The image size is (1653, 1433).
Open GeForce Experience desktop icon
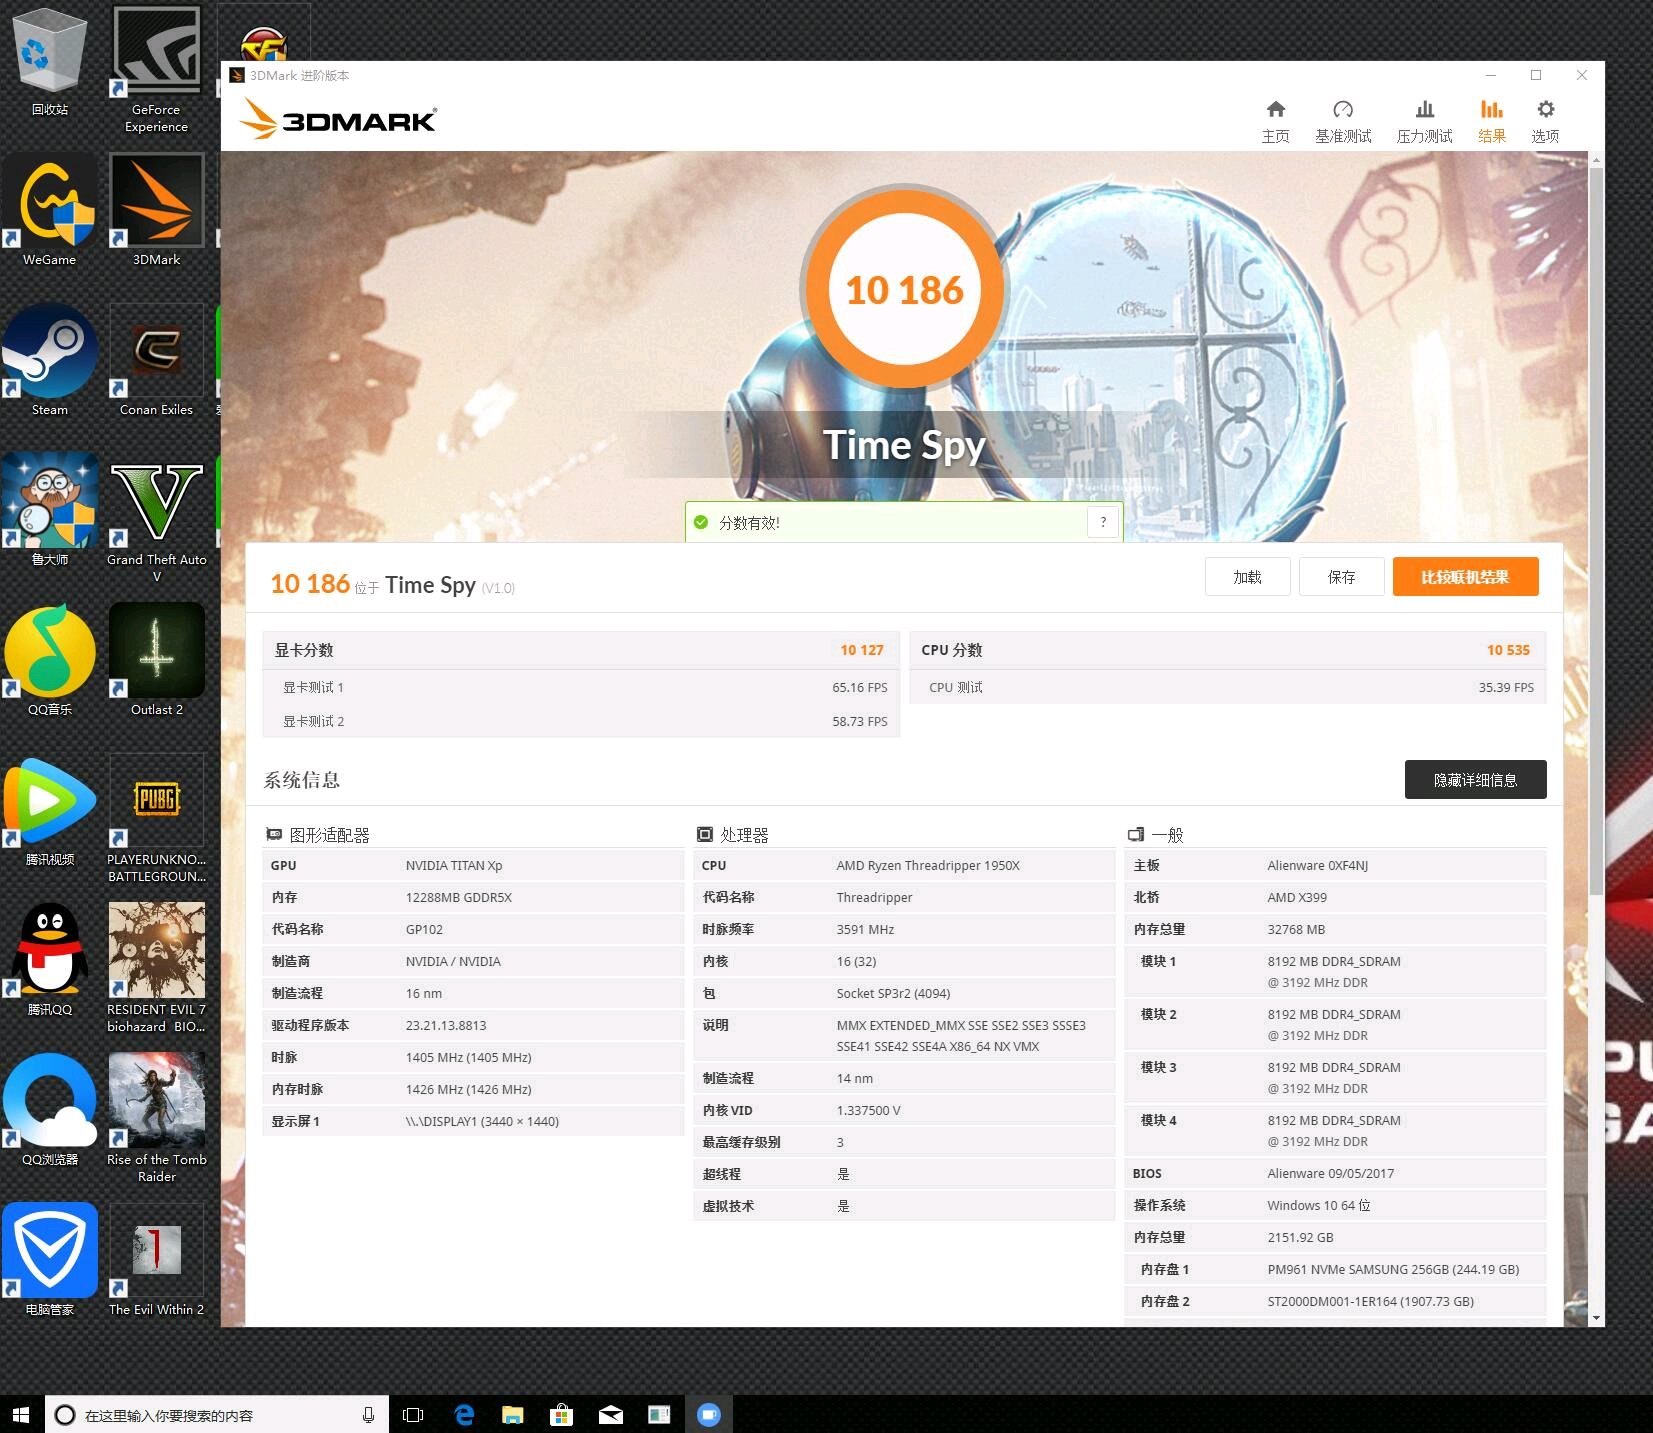click(157, 68)
